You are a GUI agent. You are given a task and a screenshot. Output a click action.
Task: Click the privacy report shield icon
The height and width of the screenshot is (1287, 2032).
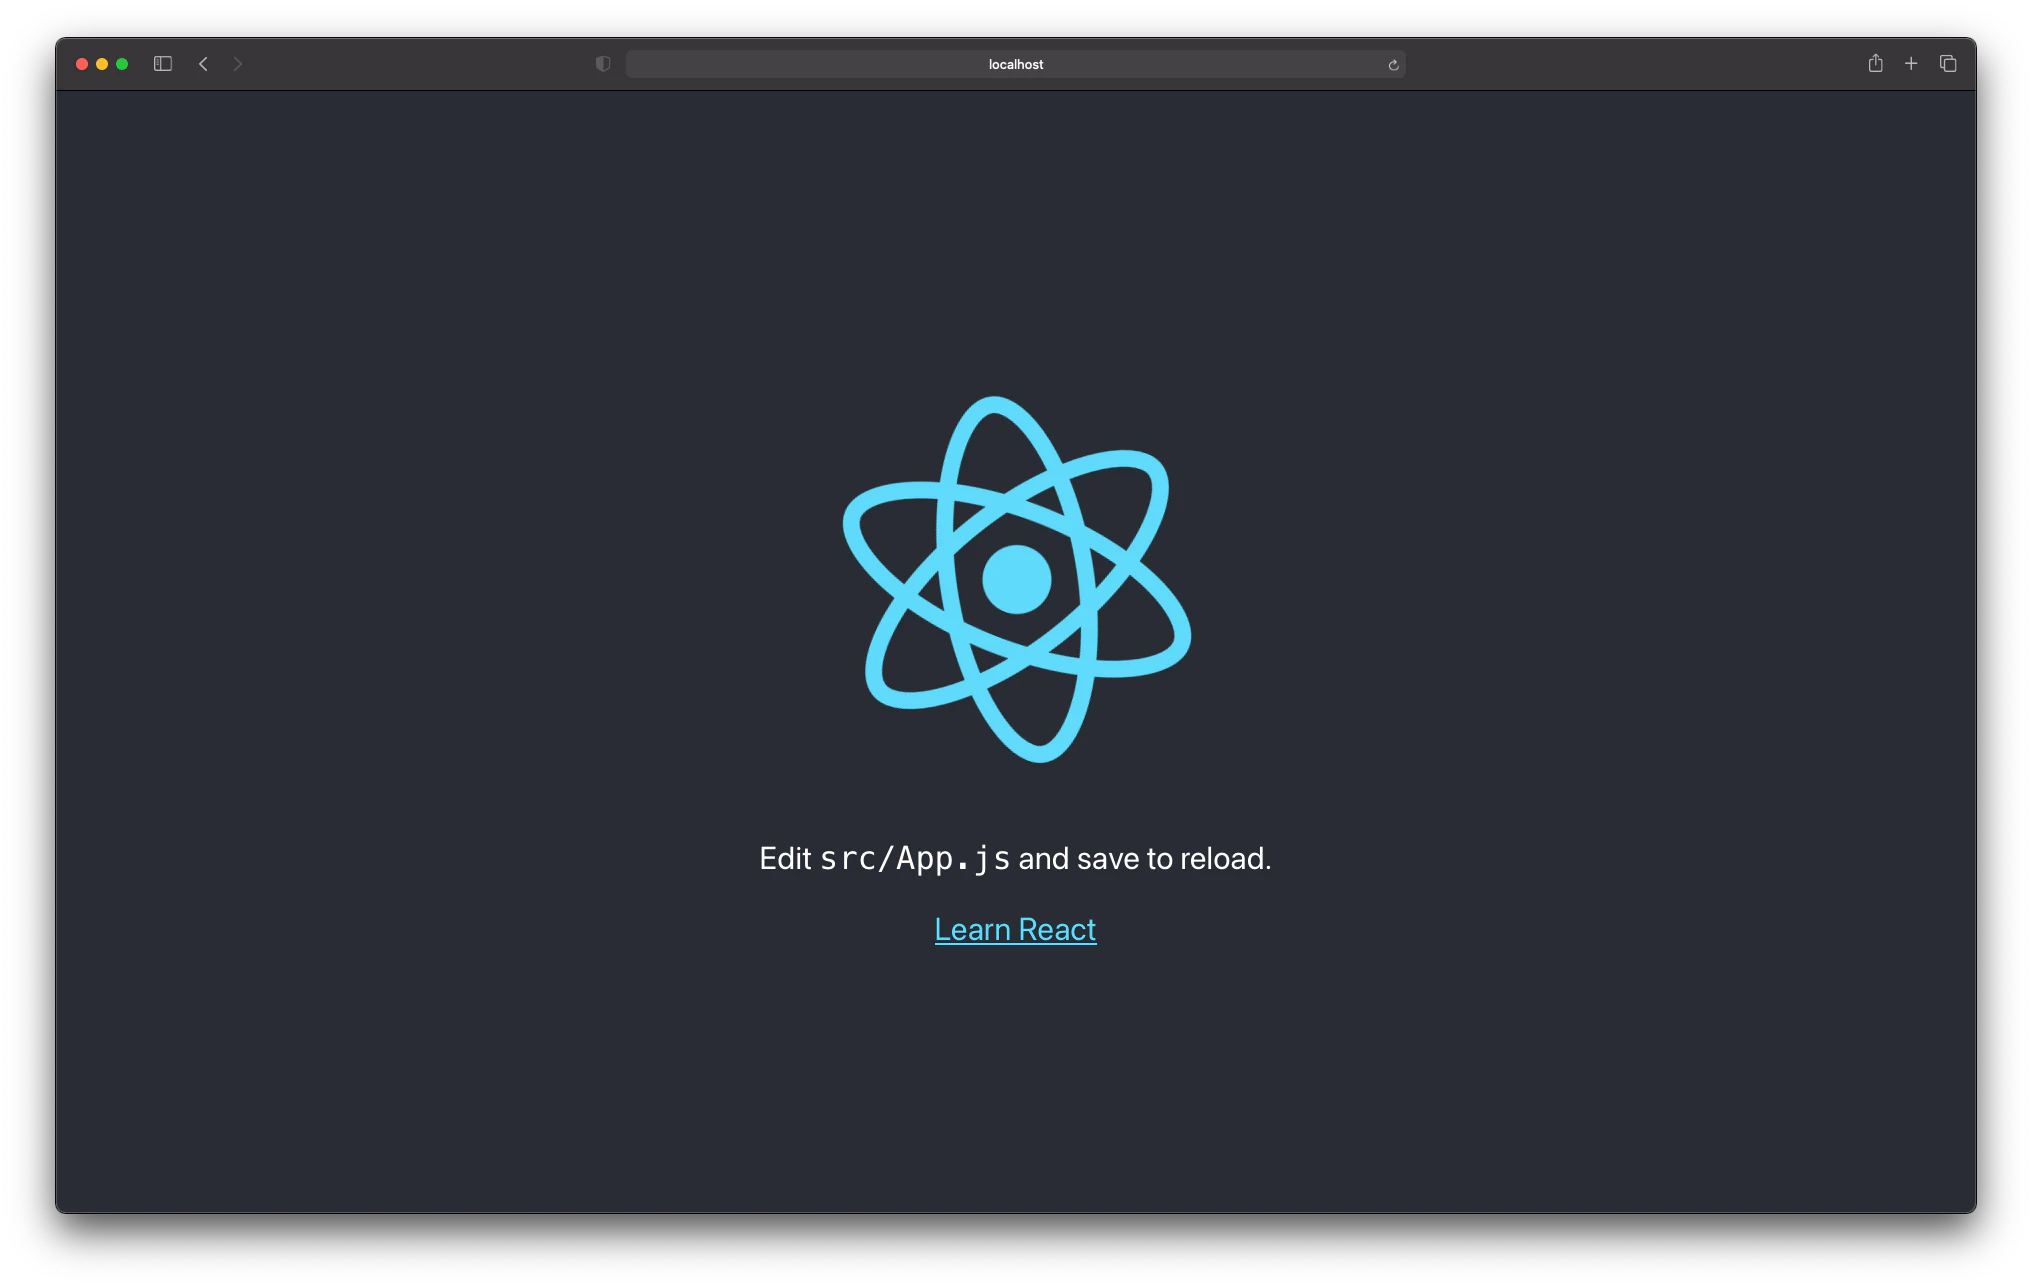click(x=602, y=63)
